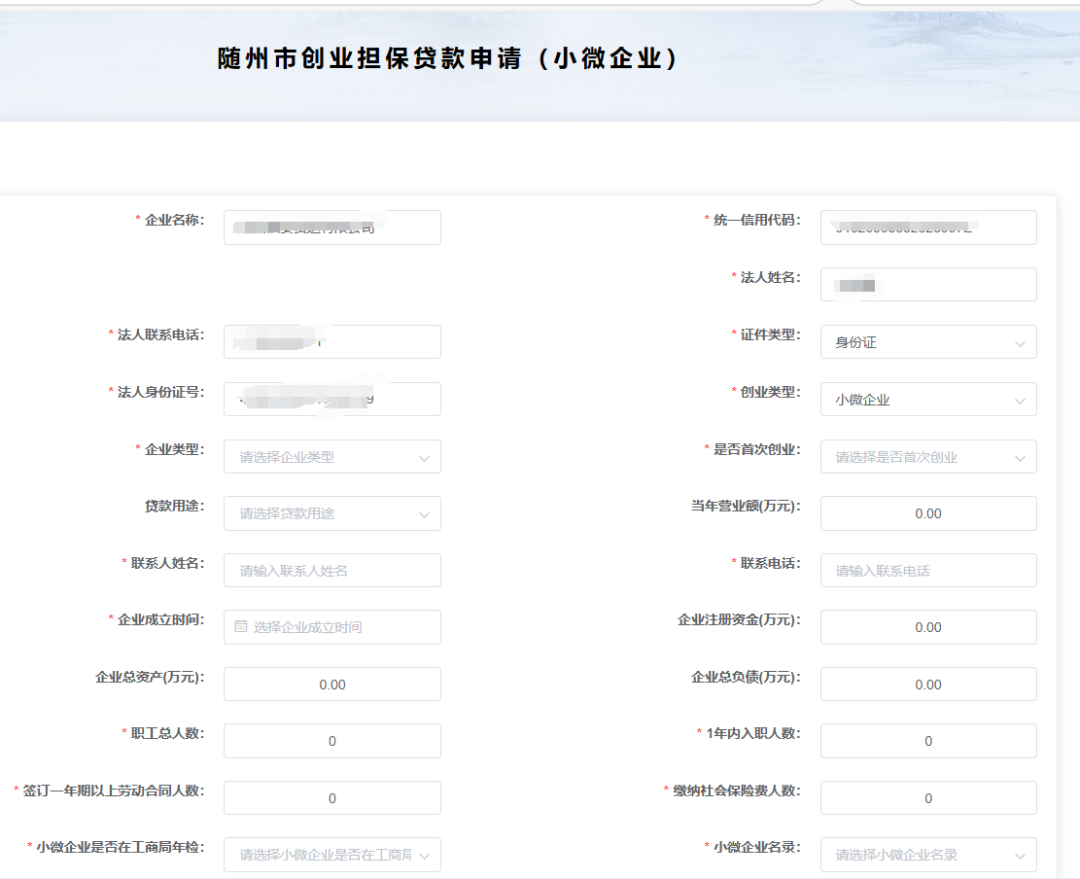
Task: Click the 当年营业额(万元) amount field
Action: pos(928,513)
